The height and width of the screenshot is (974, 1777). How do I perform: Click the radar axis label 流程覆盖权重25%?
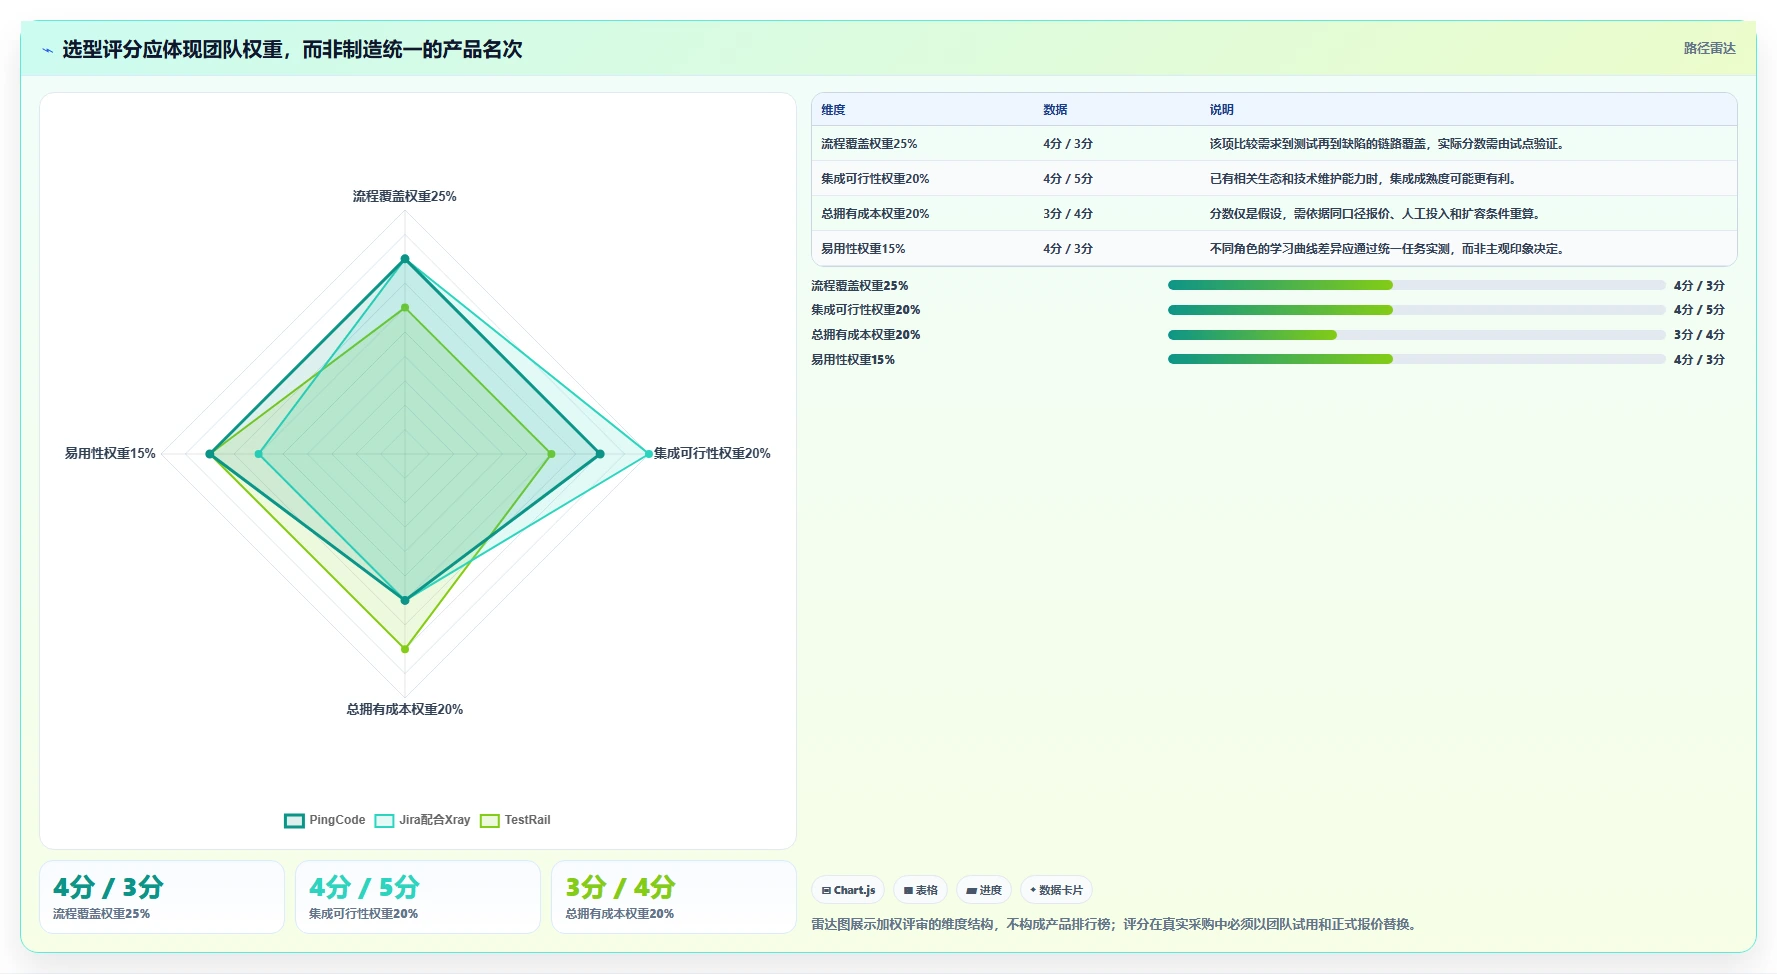[x=405, y=197]
